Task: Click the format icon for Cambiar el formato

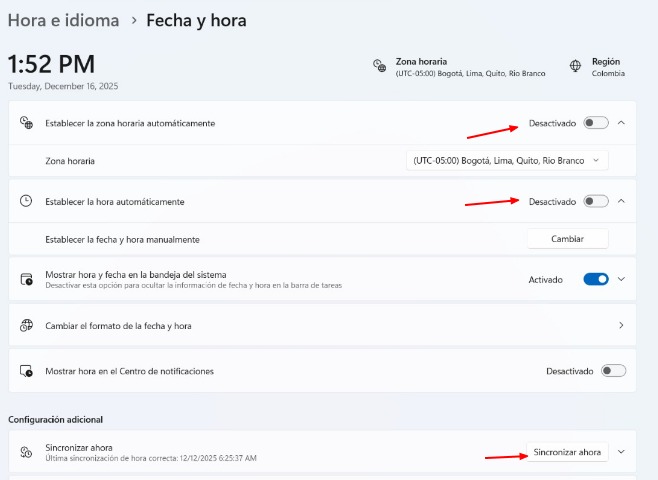Action: (27, 325)
